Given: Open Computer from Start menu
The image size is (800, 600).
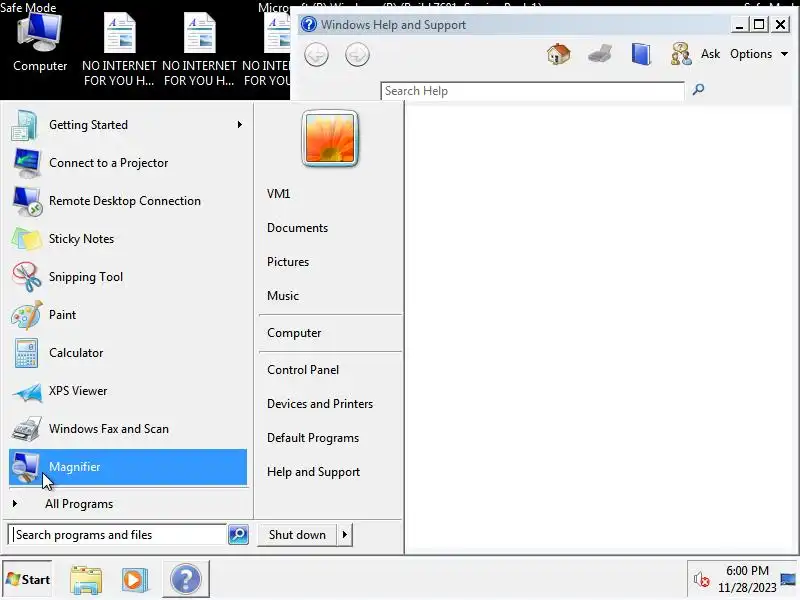Looking at the screenshot, I should click(x=294, y=333).
